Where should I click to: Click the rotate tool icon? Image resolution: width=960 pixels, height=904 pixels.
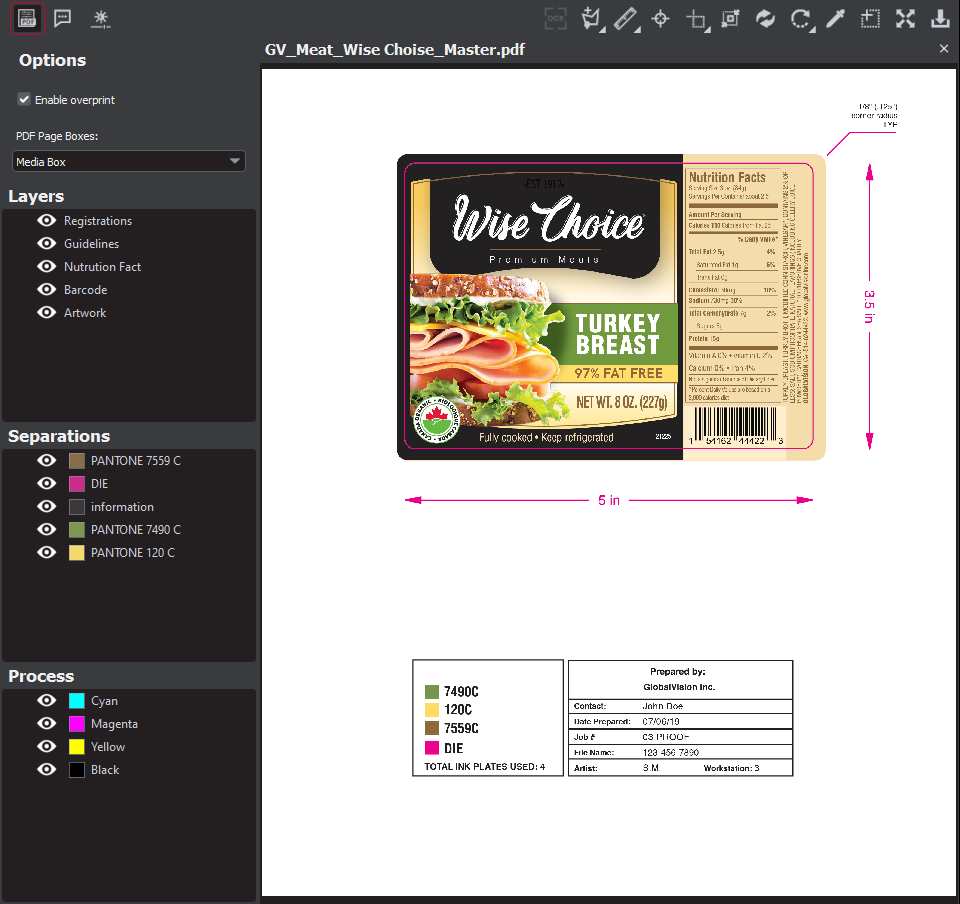[800, 18]
